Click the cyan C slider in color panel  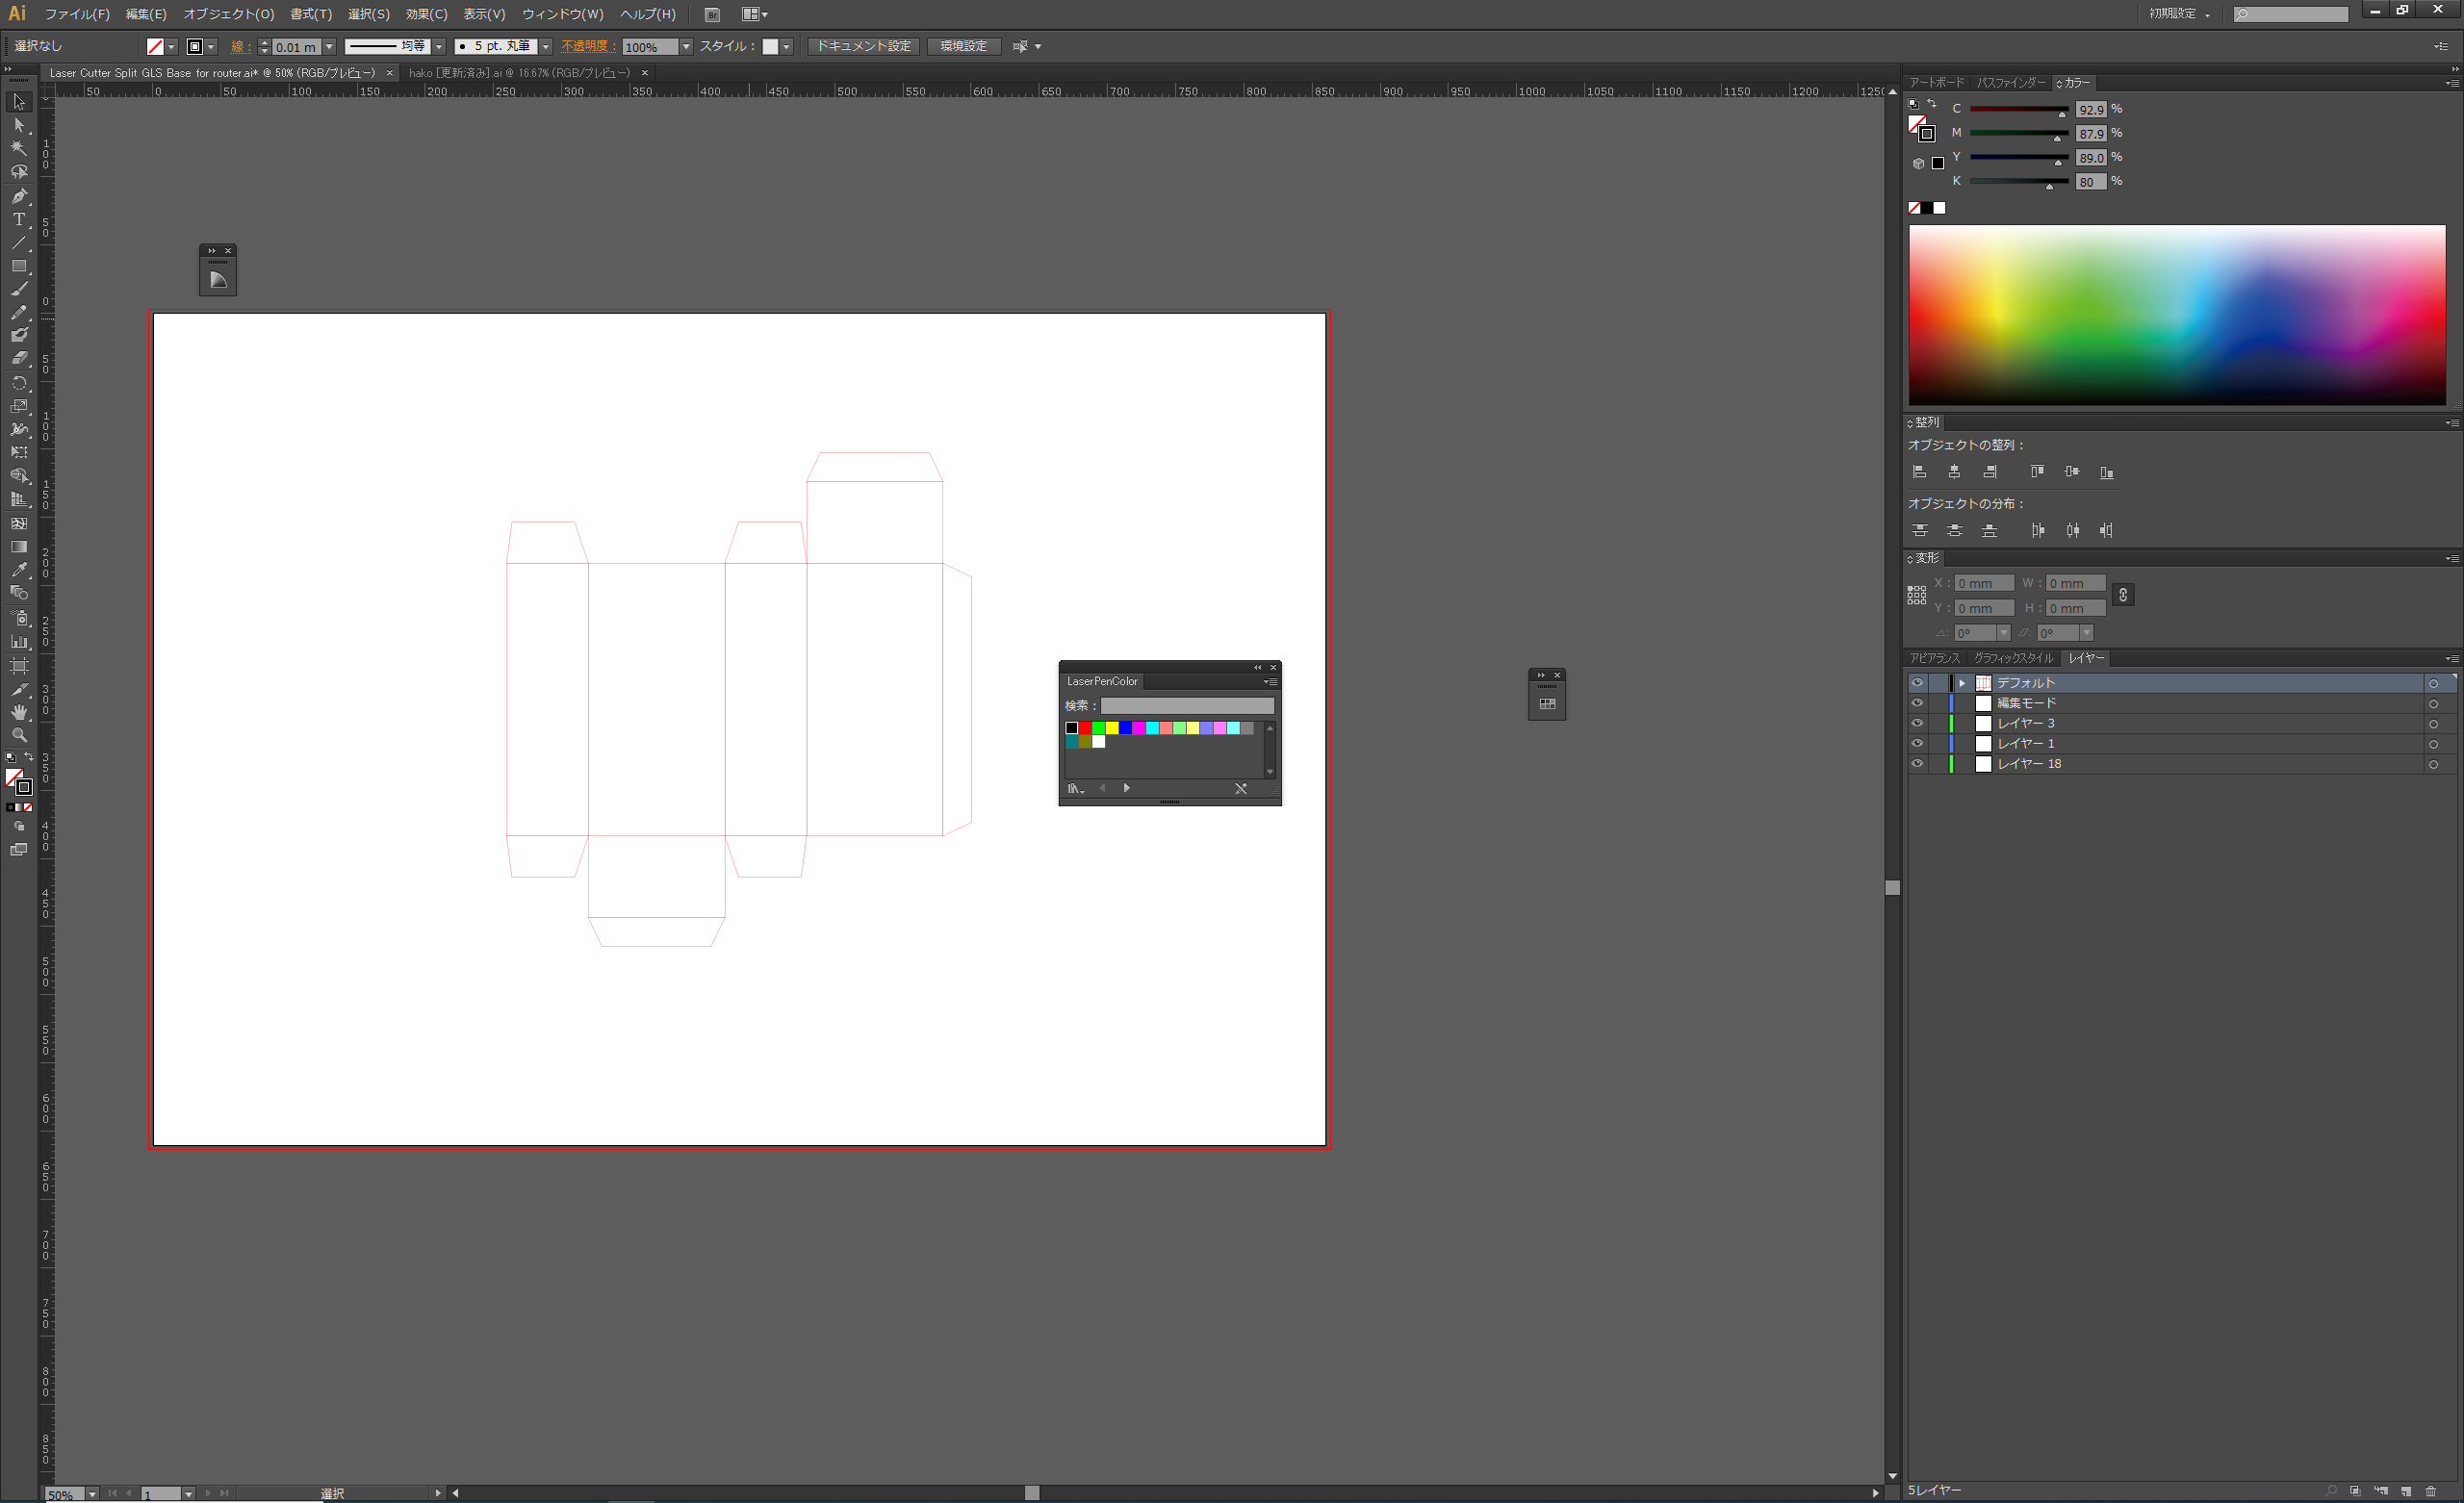pyautogui.click(x=2018, y=109)
